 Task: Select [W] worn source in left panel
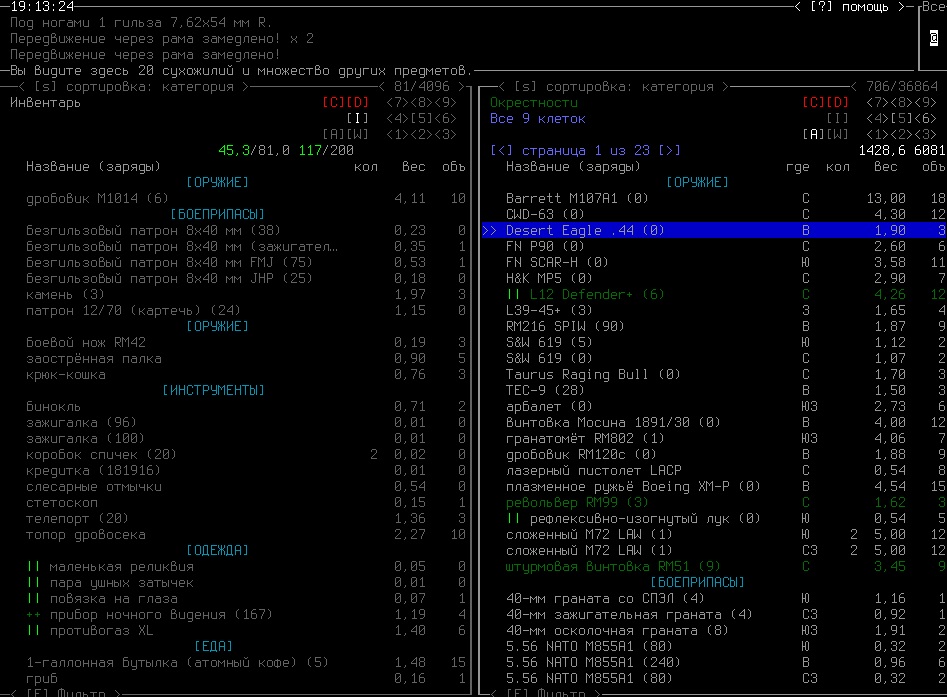click(x=357, y=135)
